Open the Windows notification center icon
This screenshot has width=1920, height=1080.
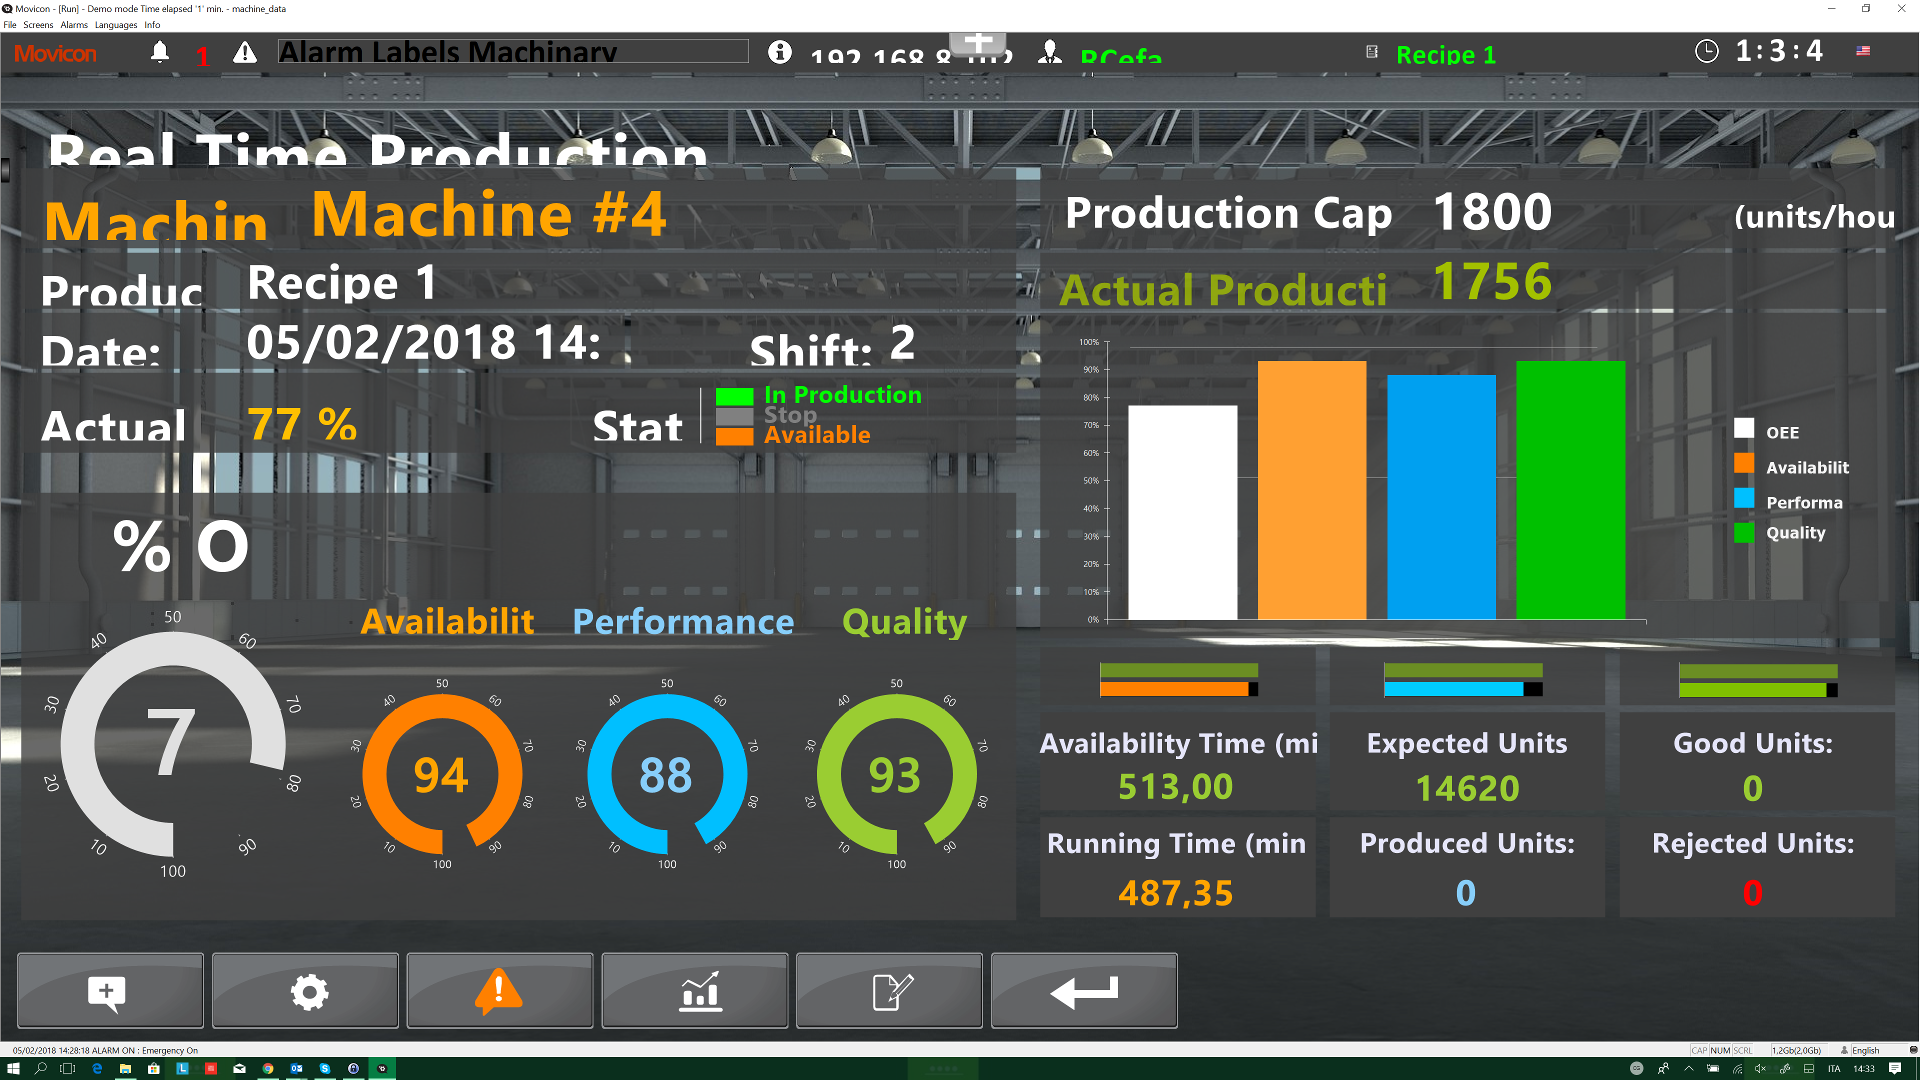[1895, 1068]
